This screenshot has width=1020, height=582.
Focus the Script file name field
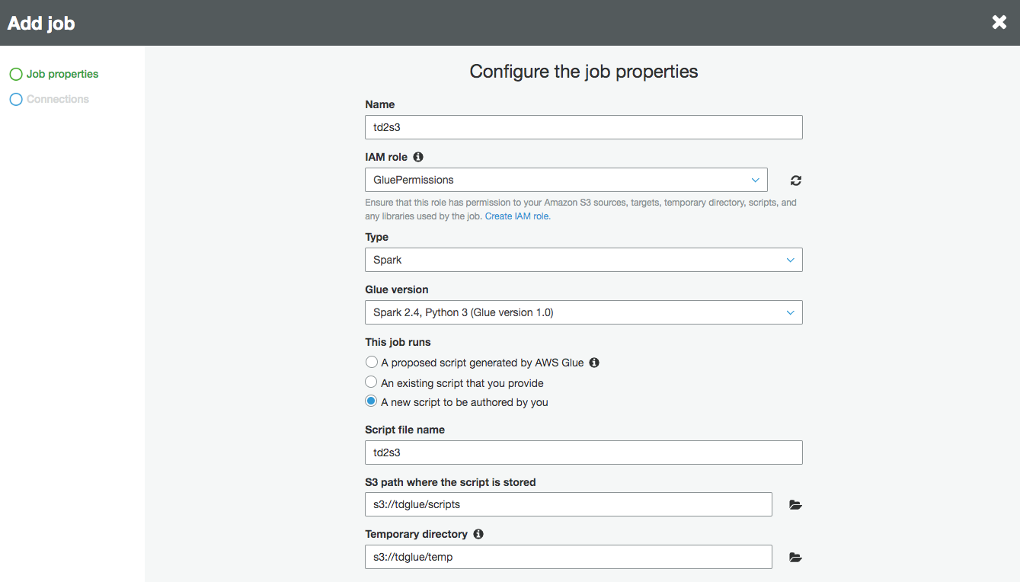(x=583, y=452)
